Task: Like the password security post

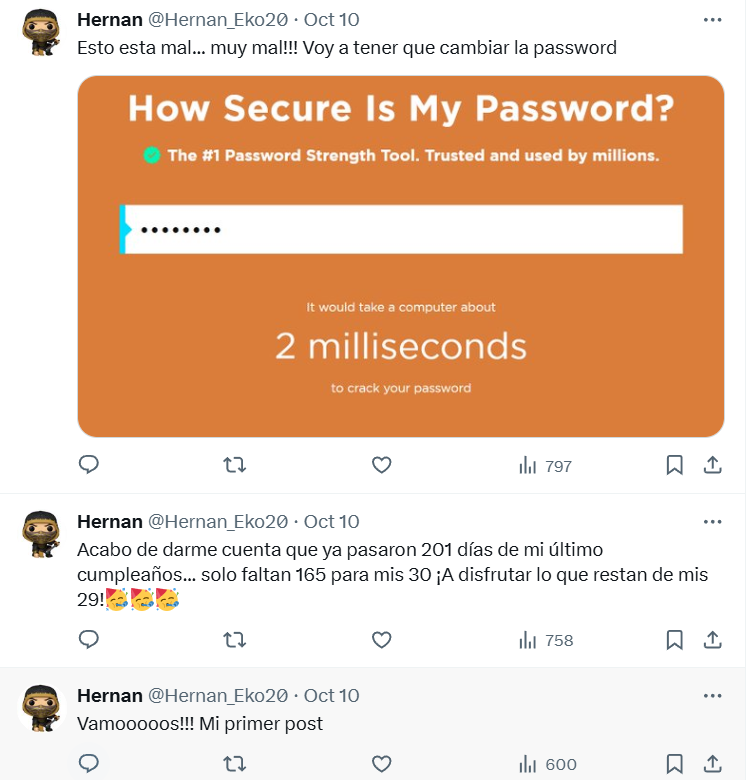Action: (x=381, y=465)
